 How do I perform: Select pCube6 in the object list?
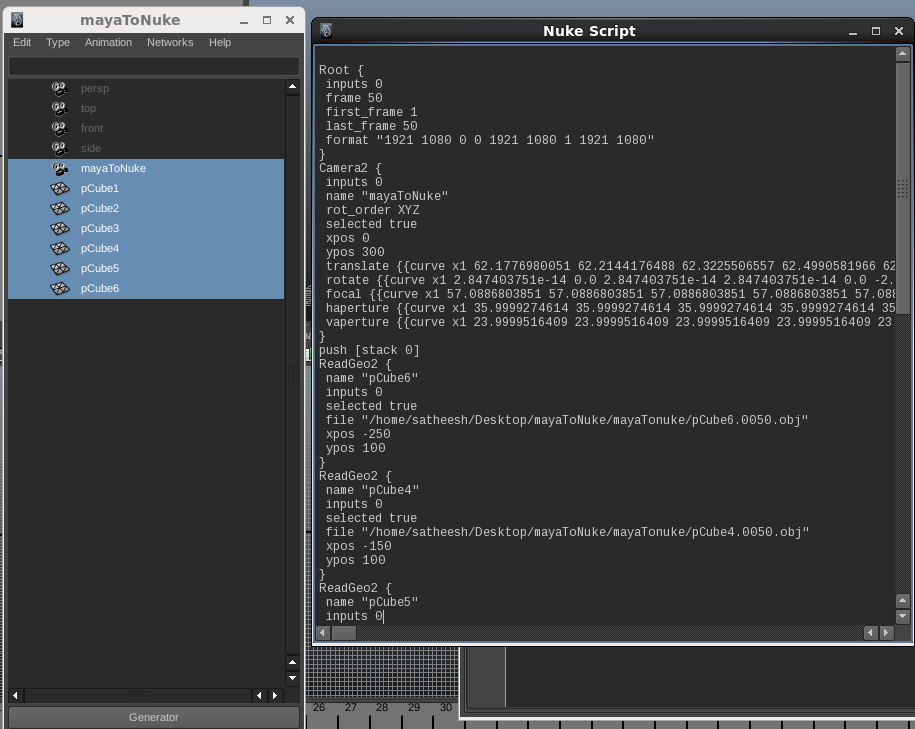(x=146, y=288)
